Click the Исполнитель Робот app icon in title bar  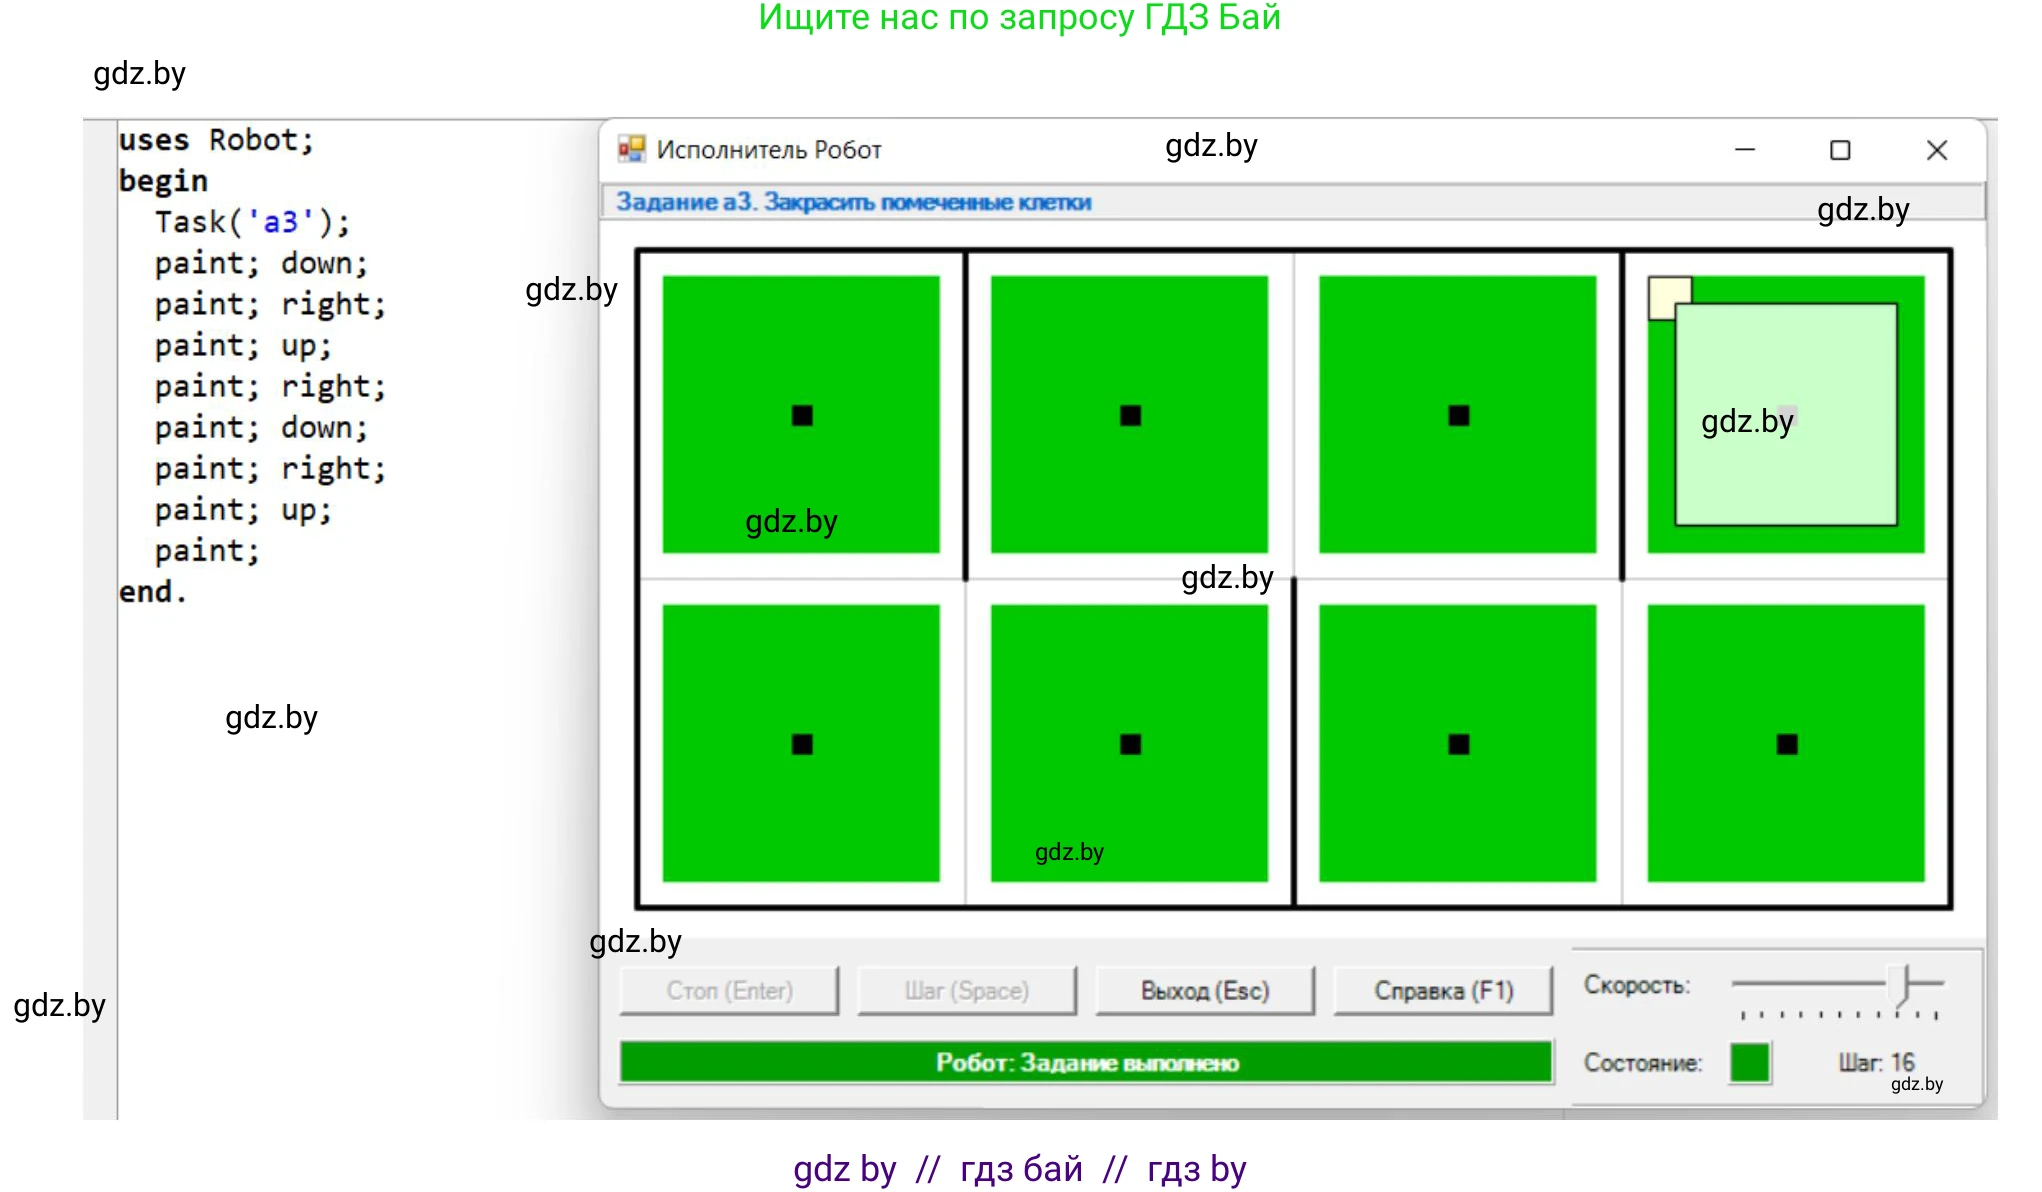click(x=631, y=150)
